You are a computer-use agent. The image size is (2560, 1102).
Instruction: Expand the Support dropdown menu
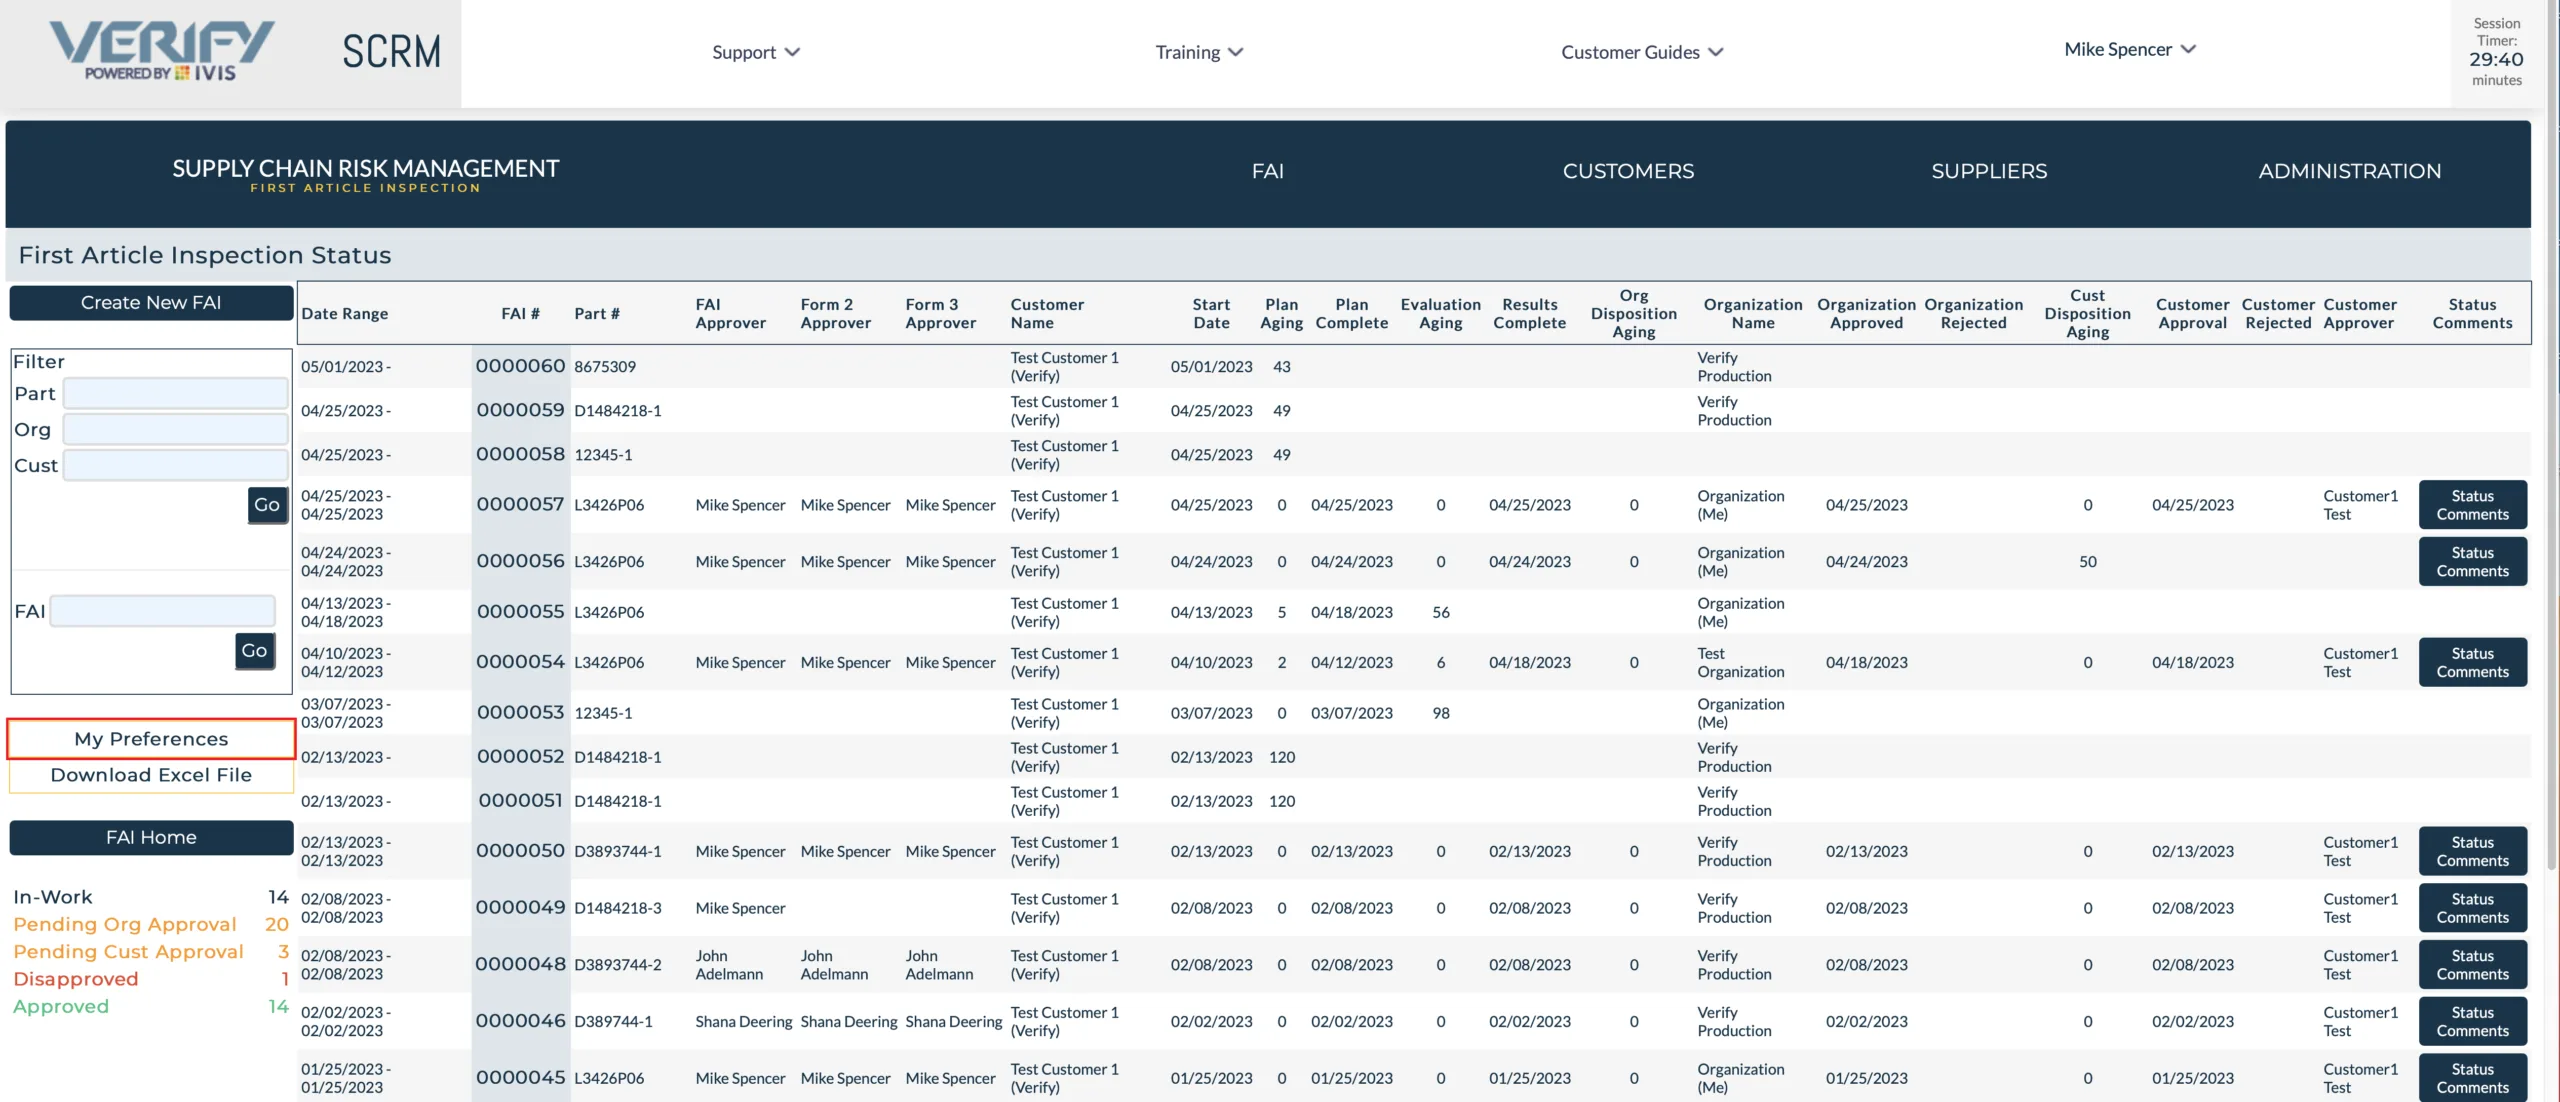point(755,52)
